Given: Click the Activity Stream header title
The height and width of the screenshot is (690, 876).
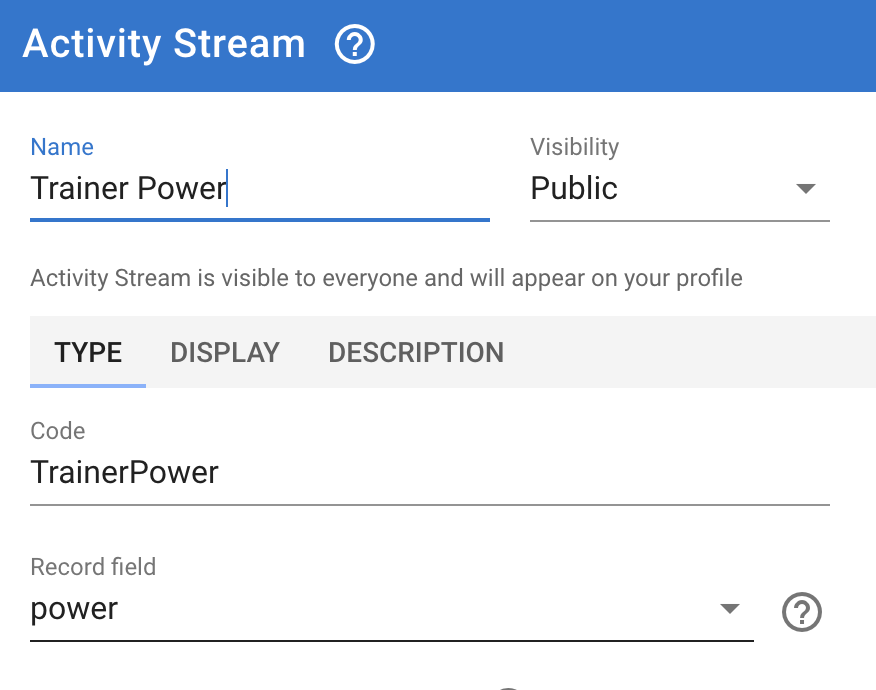Looking at the screenshot, I should click(x=164, y=45).
